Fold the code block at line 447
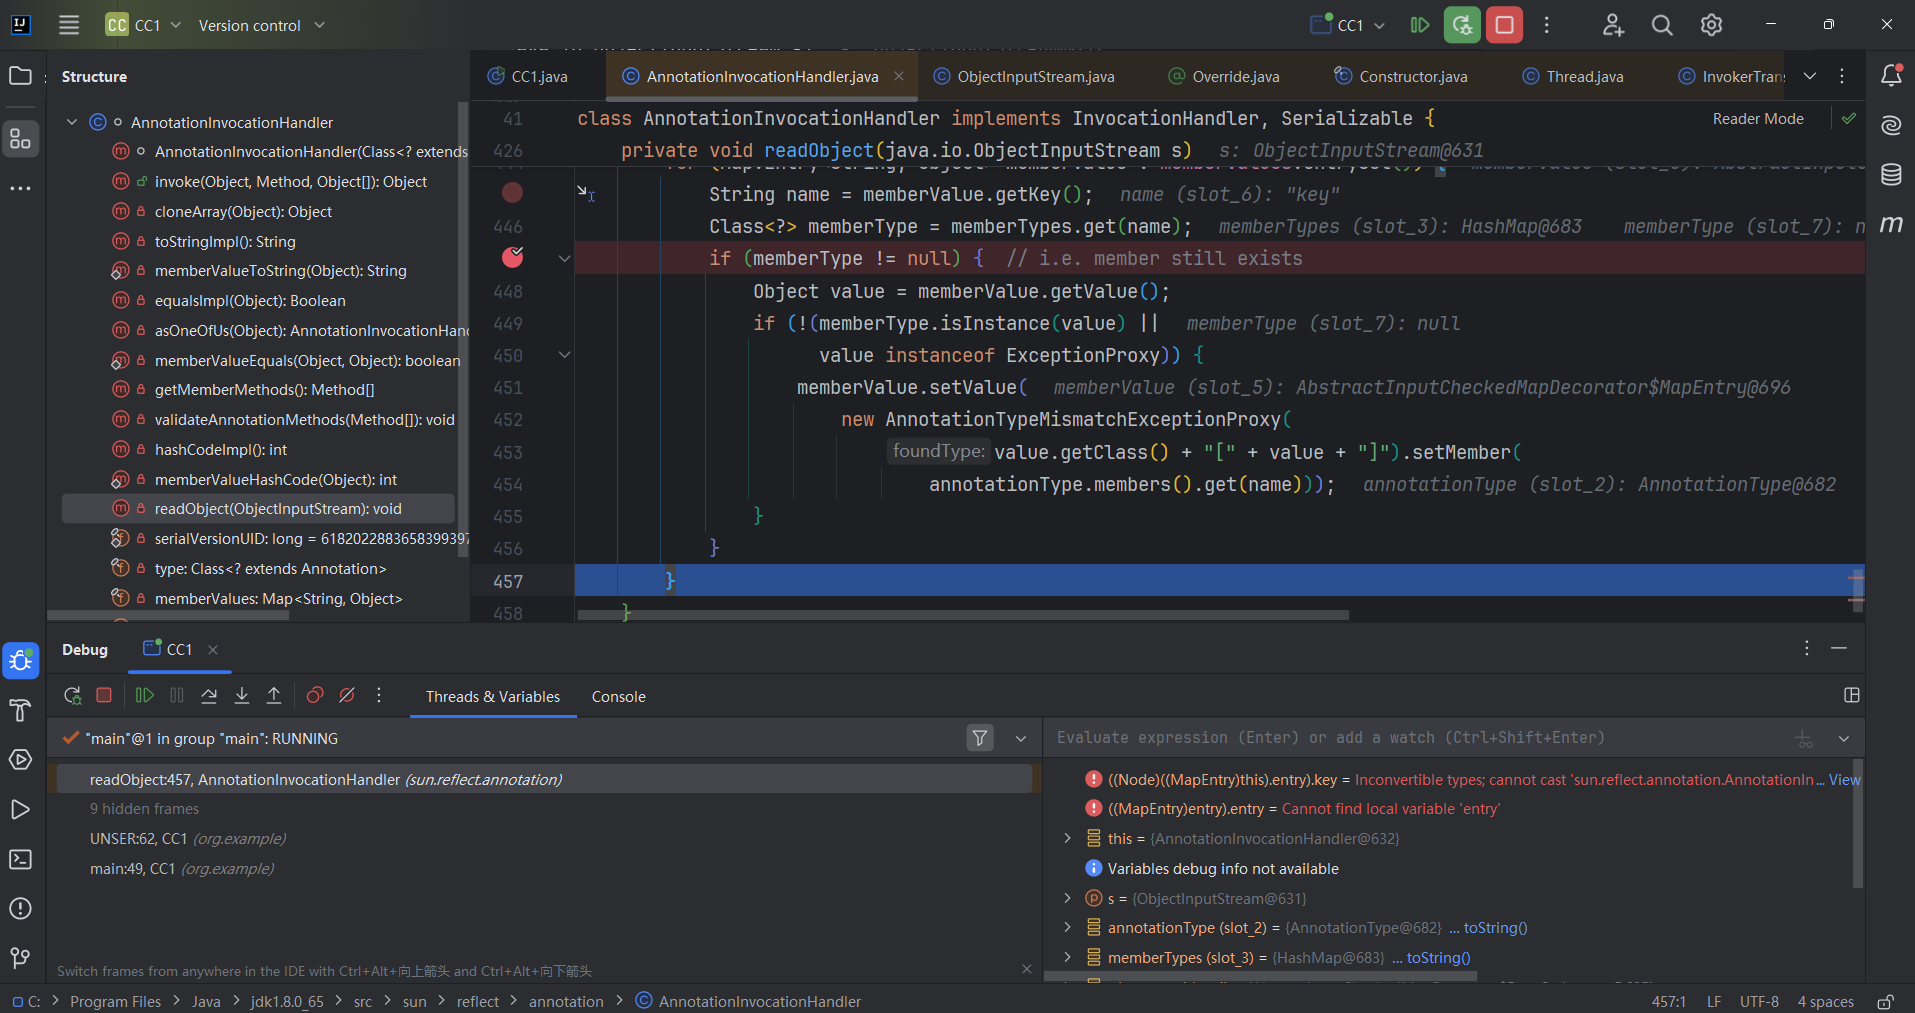The width and height of the screenshot is (1915, 1013). [x=565, y=258]
